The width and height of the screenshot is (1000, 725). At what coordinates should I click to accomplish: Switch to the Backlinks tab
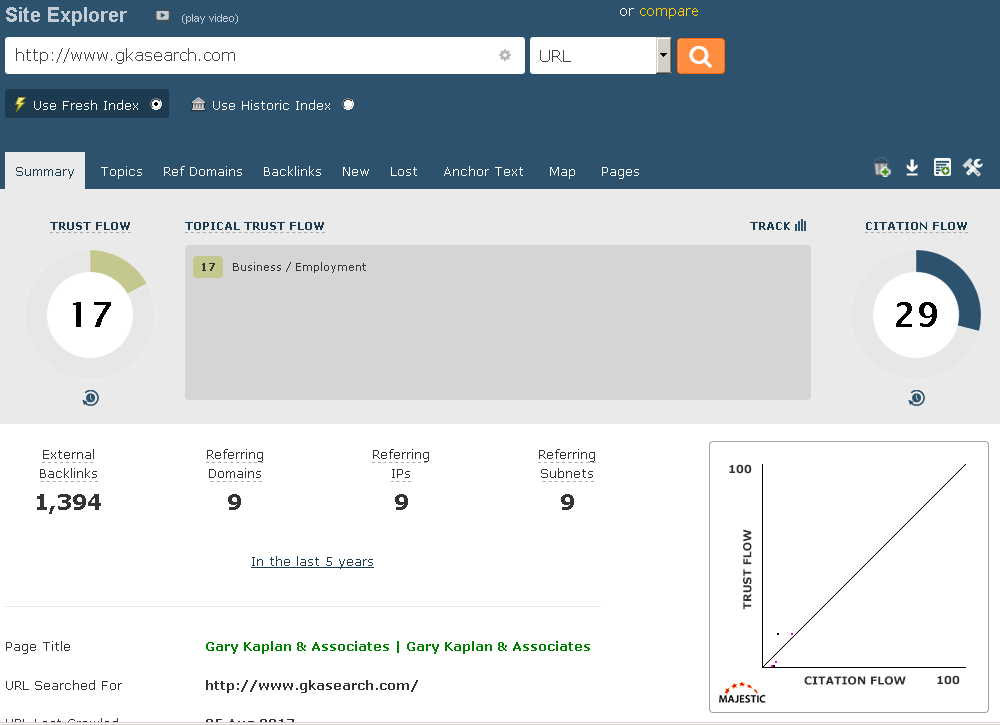pos(292,172)
